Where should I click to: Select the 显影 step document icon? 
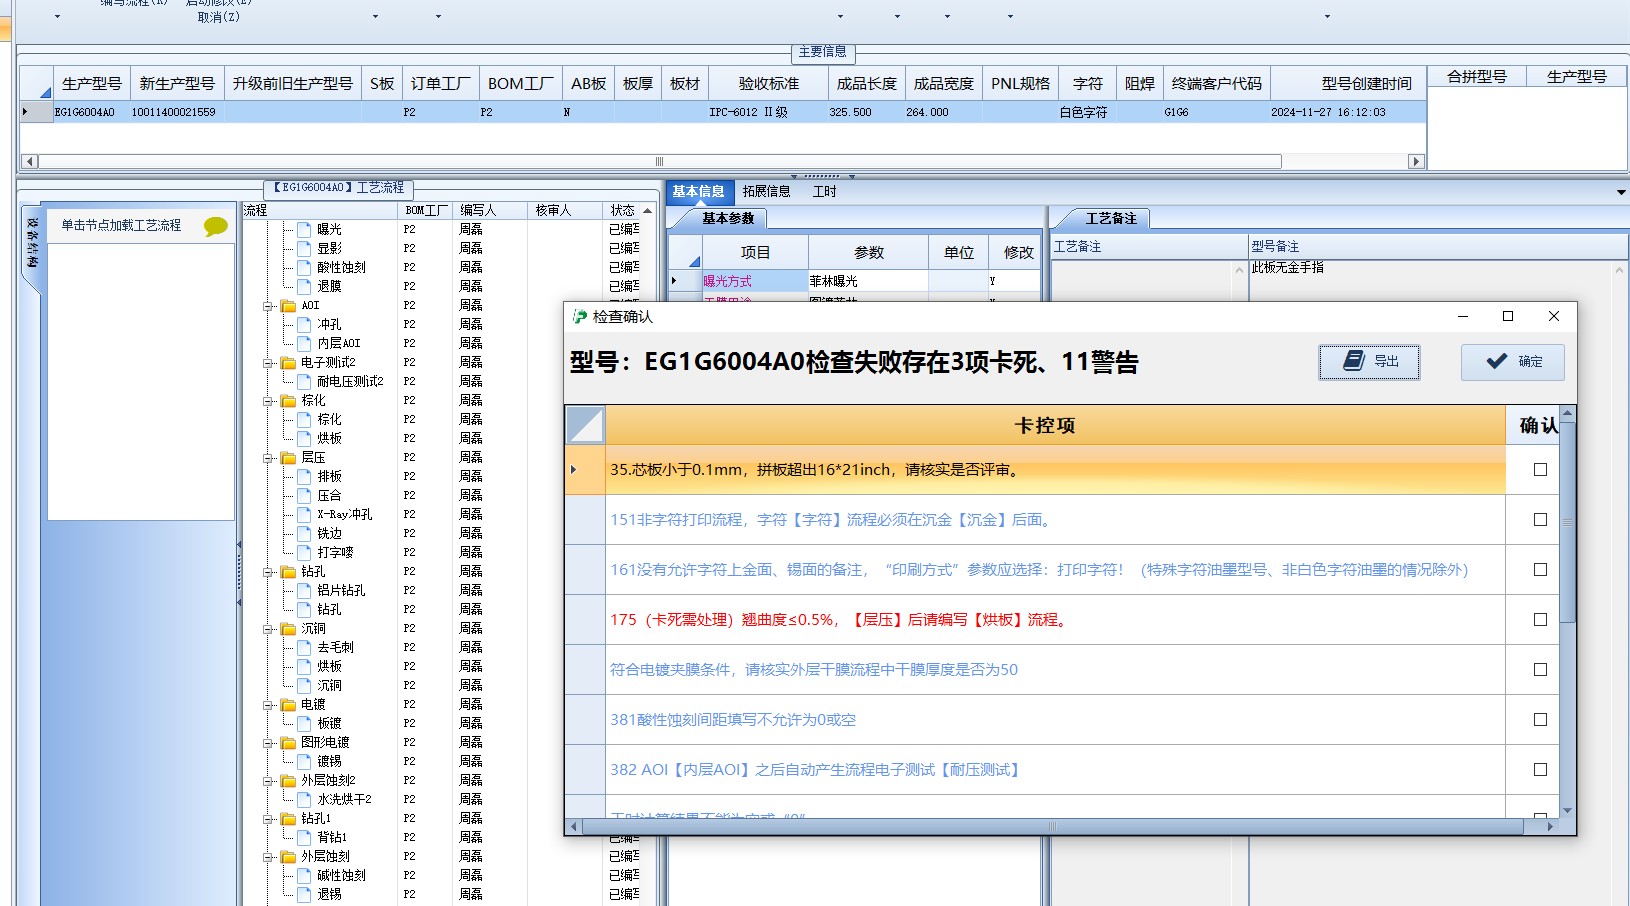[305, 249]
